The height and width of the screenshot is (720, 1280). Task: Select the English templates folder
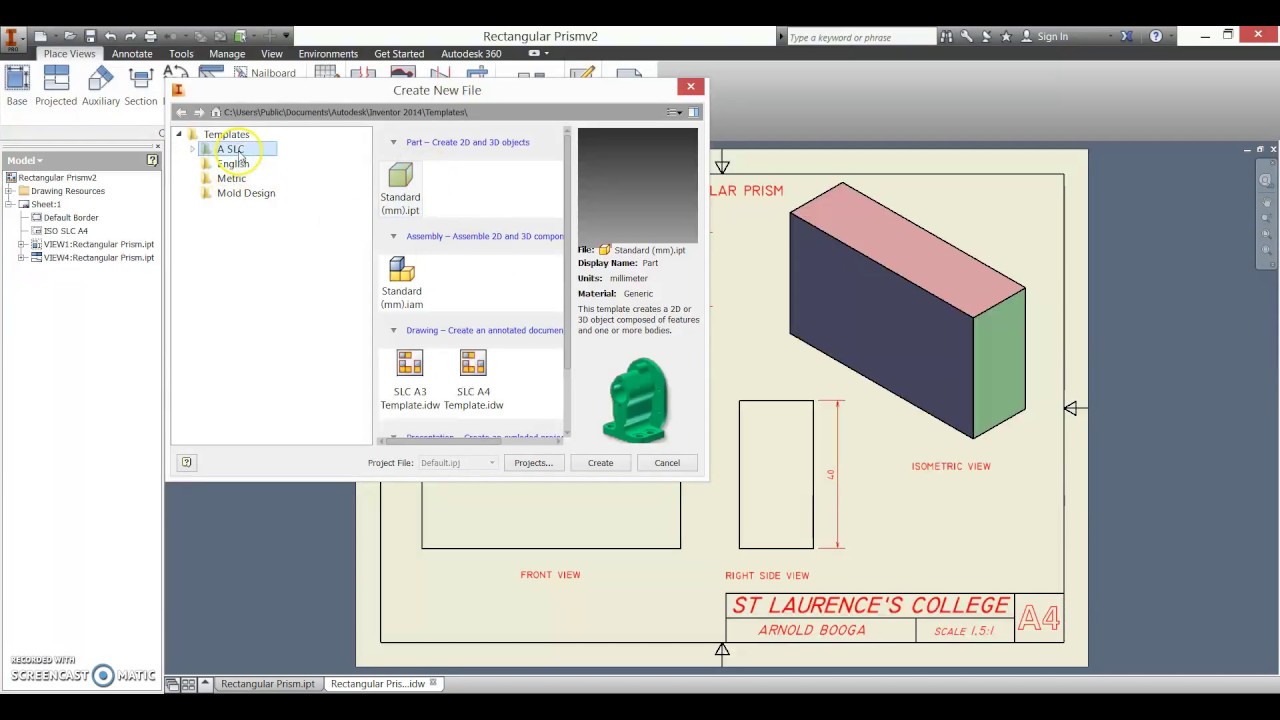232,164
